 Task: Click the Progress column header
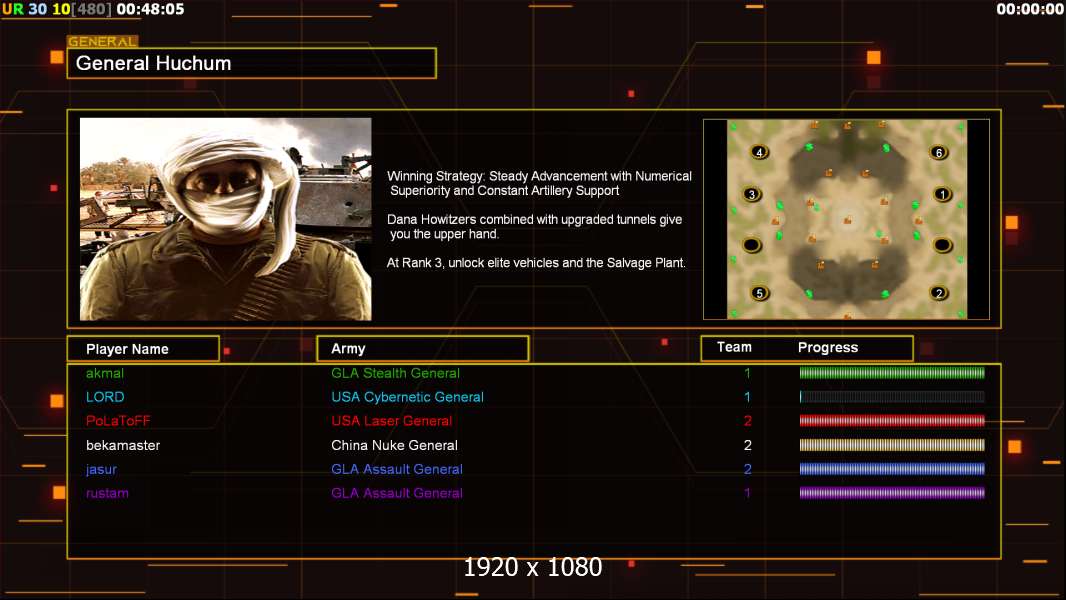[828, 347]
